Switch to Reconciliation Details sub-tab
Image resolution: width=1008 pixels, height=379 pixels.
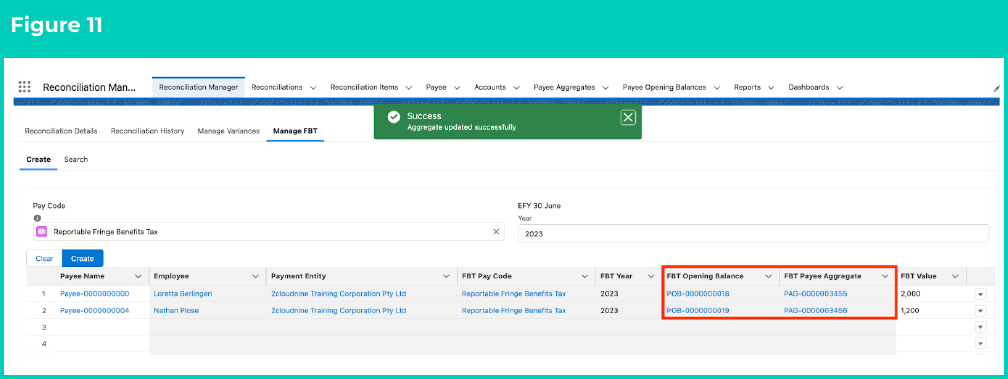[61, 131]
